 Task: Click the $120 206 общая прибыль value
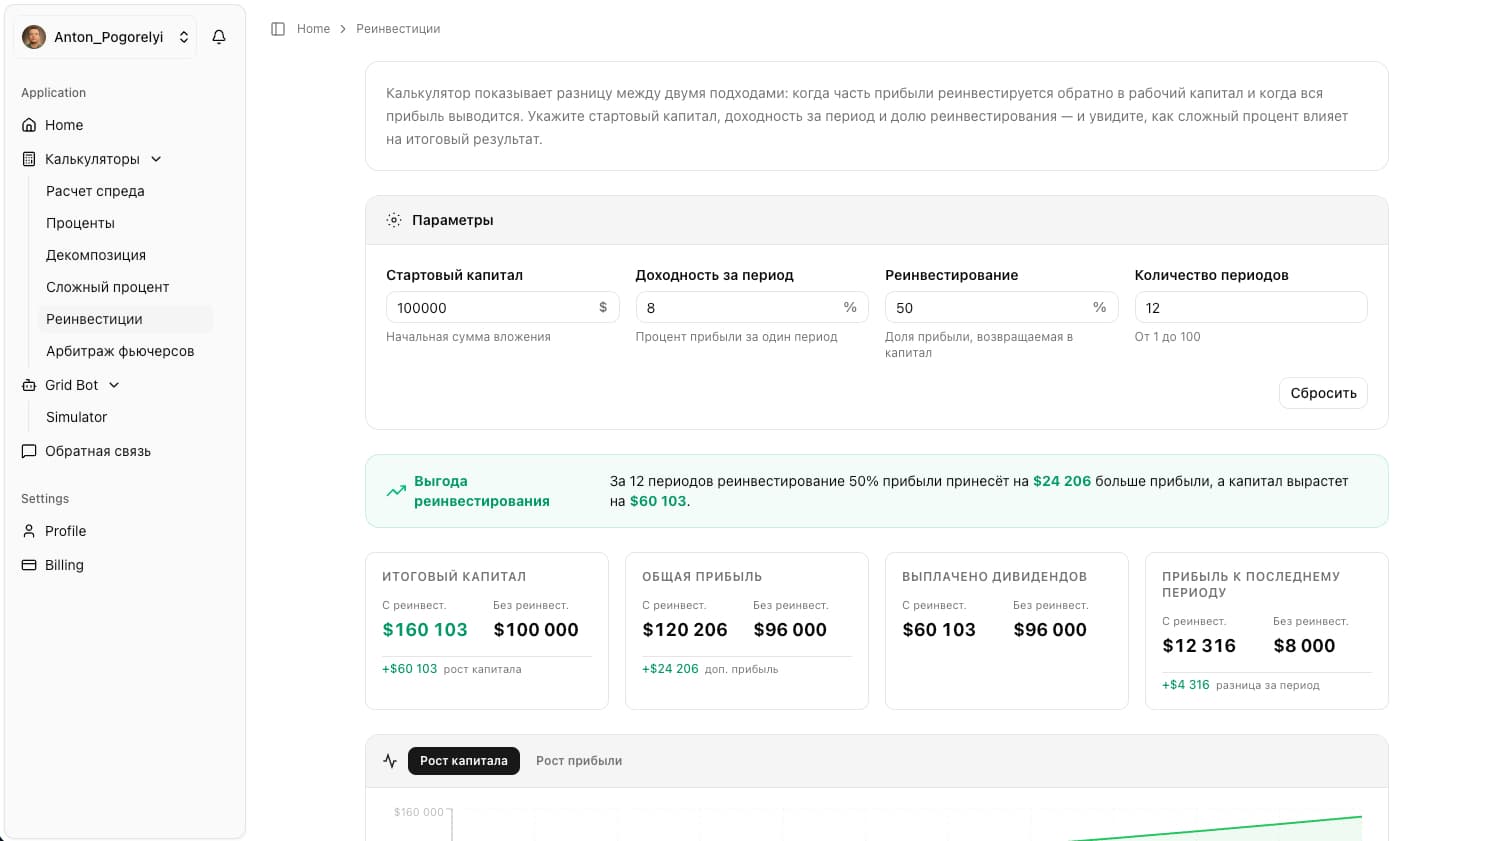685,630
